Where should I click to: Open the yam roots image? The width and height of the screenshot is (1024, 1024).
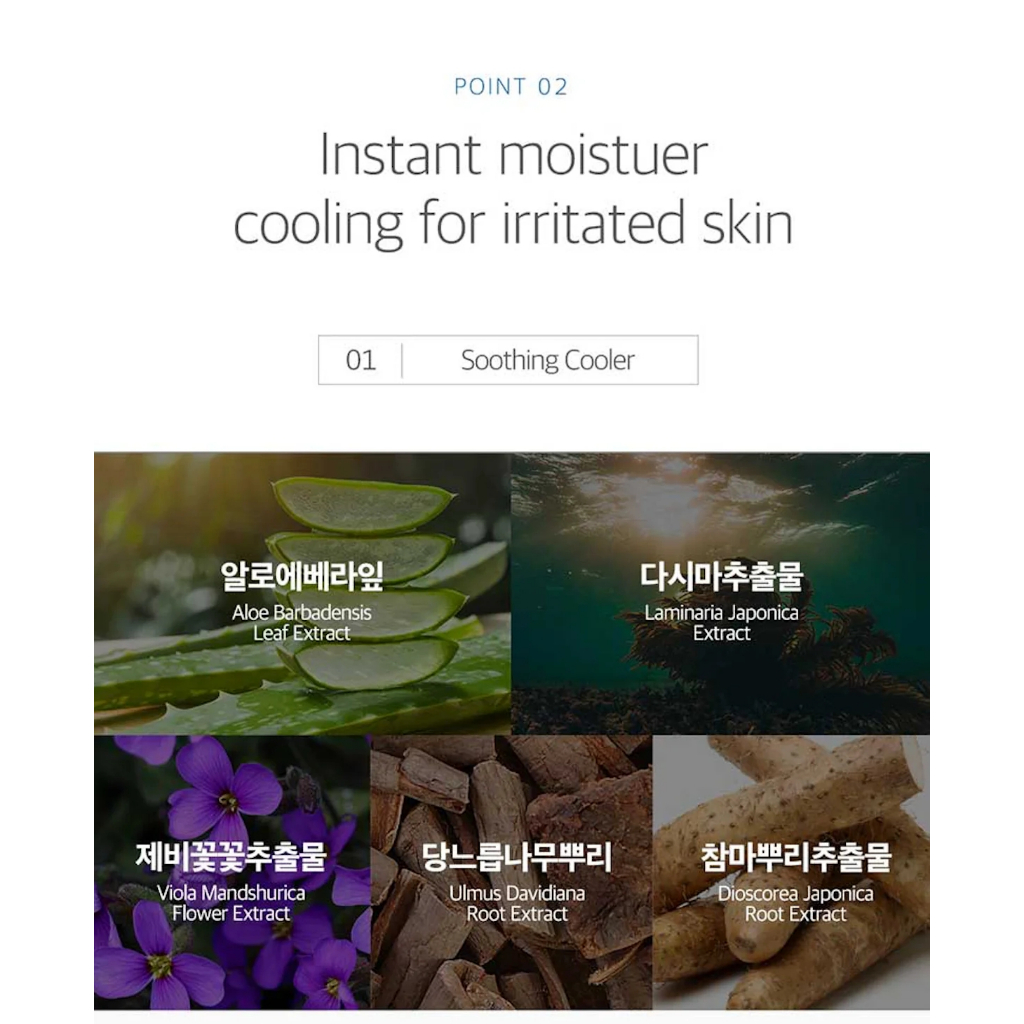click(x=791, y=872)
